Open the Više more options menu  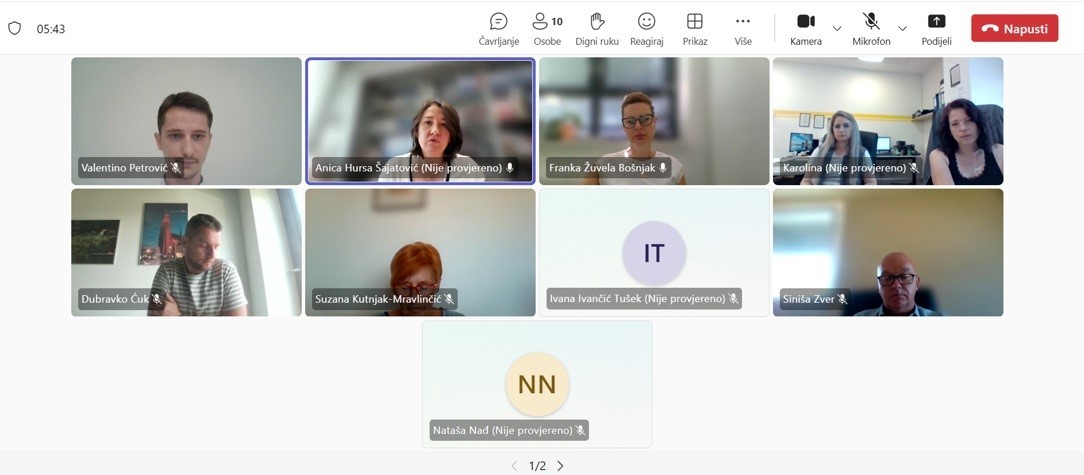pyautogui.click(x=742, y=28)
